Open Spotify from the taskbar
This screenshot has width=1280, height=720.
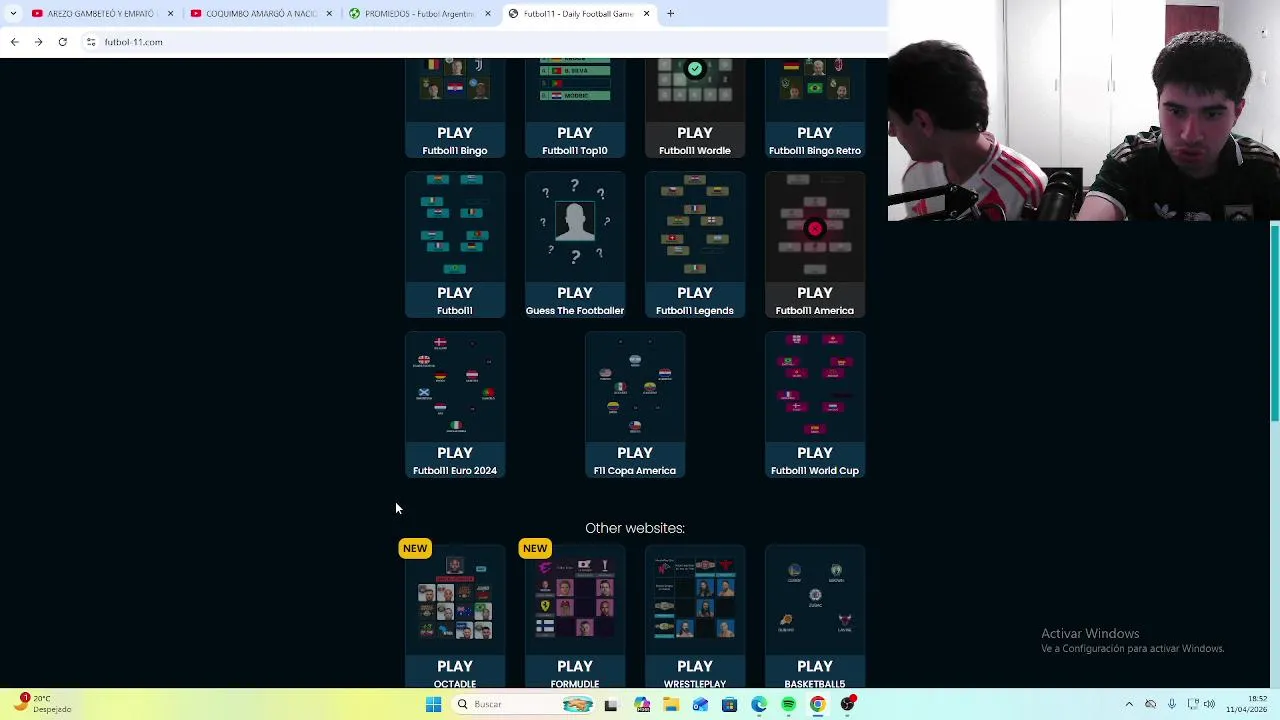tap(788, 705)
